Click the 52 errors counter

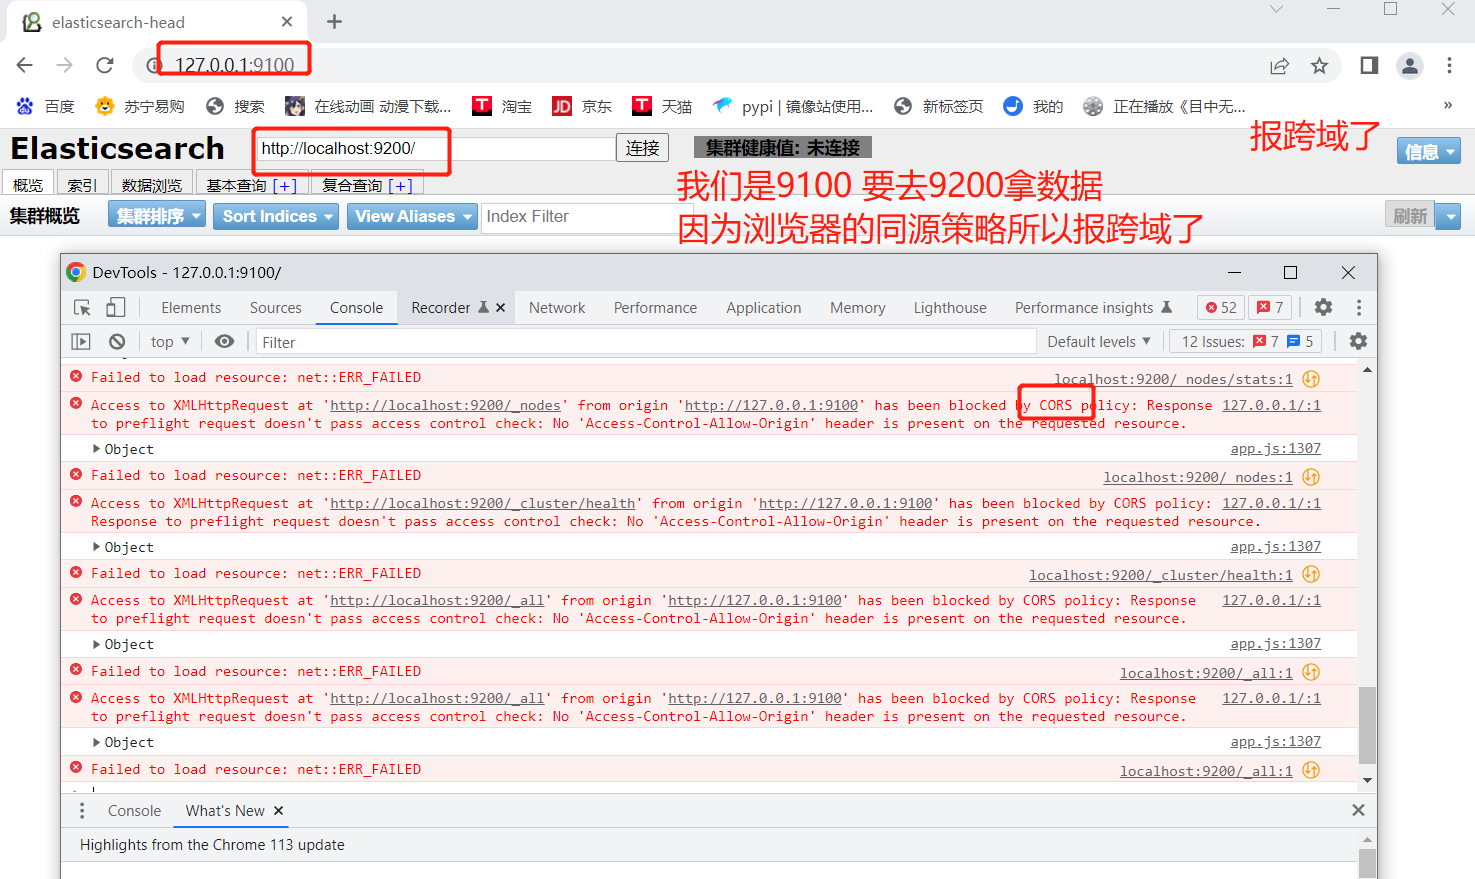click(1221, 308)
